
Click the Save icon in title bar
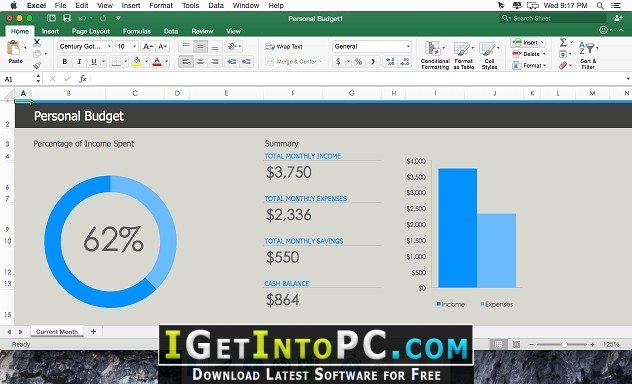[x=67, y=18]
